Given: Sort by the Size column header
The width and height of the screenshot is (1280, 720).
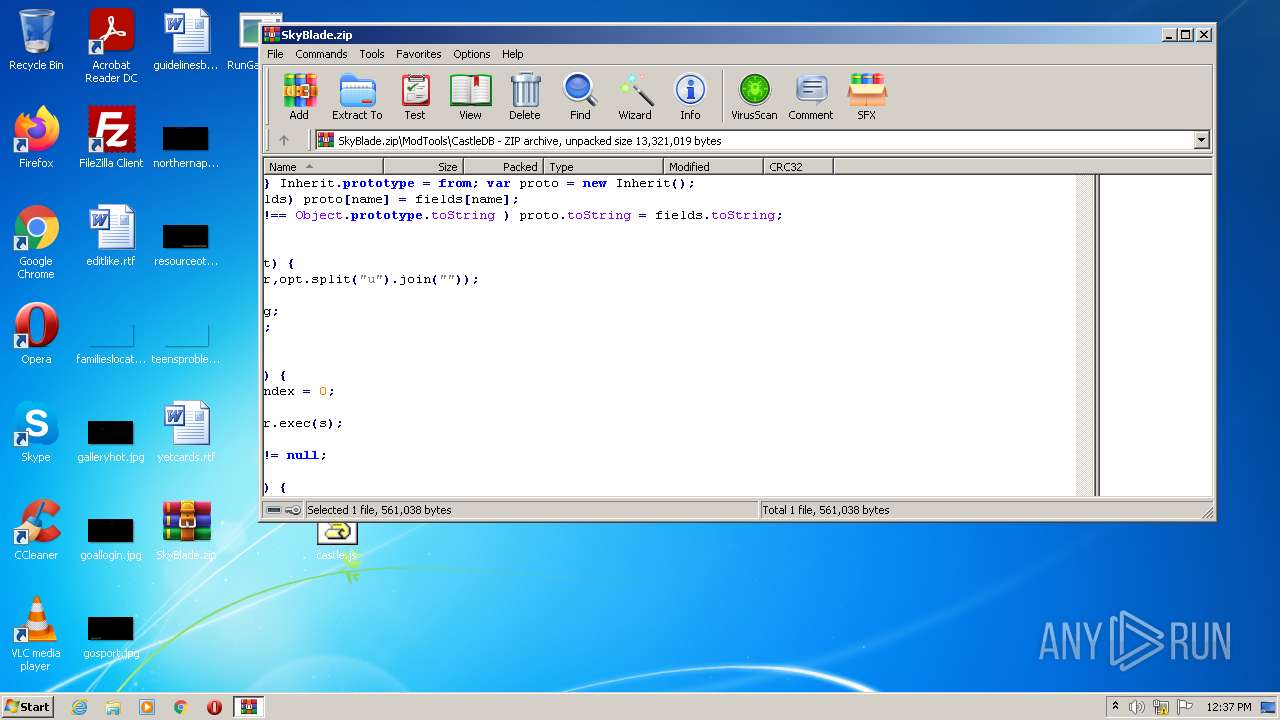Looking at the screenshot, I should point(423,167).
